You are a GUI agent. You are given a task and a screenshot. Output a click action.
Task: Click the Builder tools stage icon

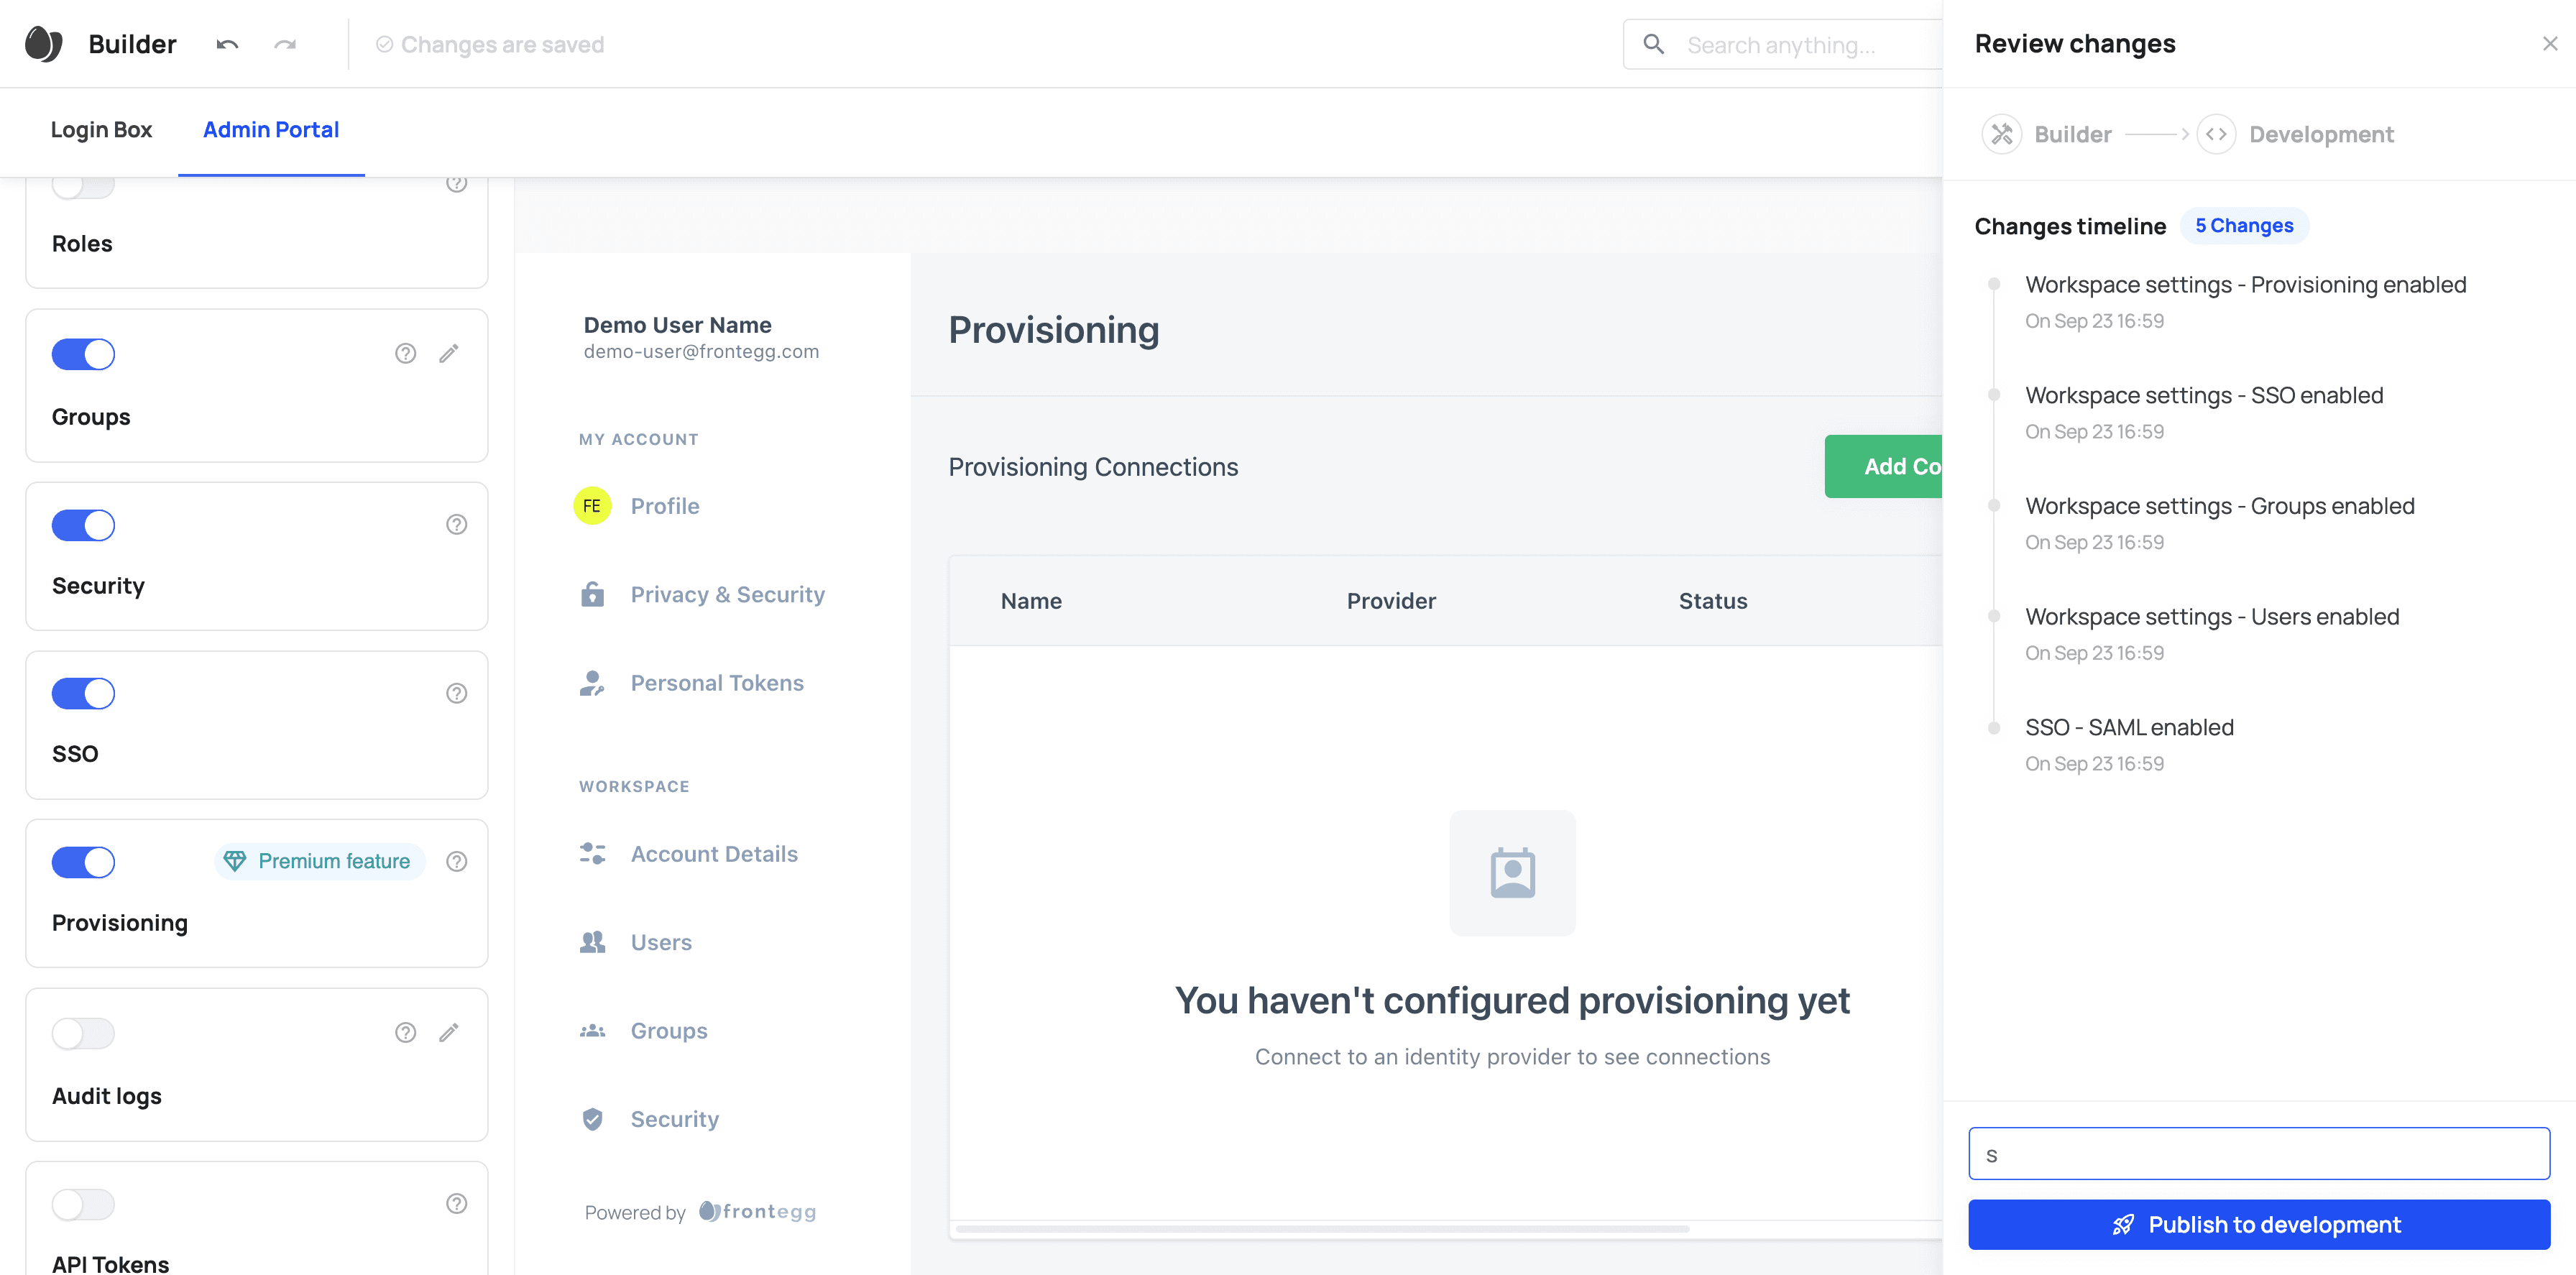point(2002,134)
